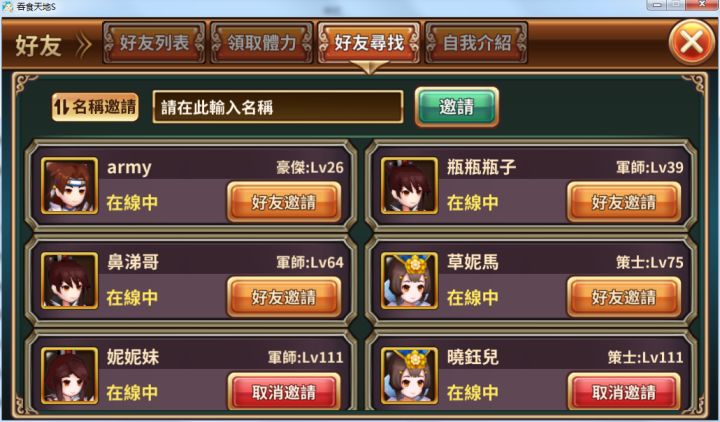The height and width of the screenshot is (422, 720).
Task: Select the 好友尋找 tab
Action: (x=369, y=43)
